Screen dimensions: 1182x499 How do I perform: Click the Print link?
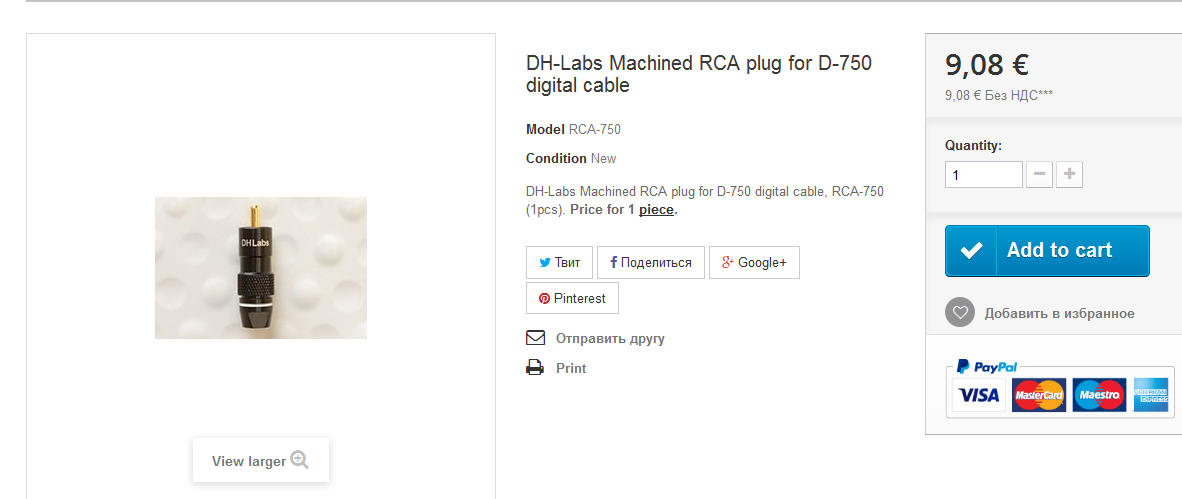pyautogui.click(x=571, y=369)
